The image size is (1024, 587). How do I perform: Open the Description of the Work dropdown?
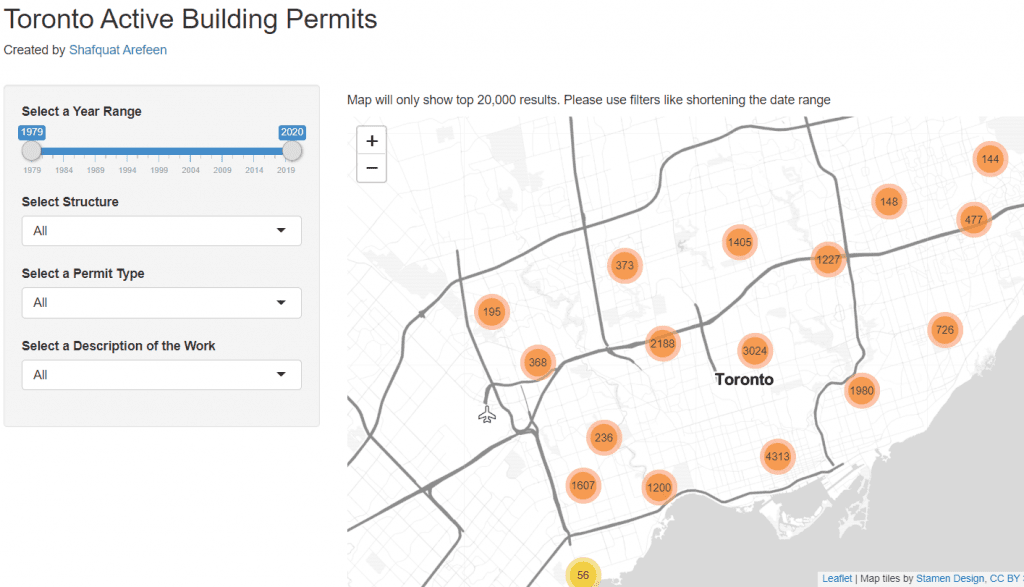(x=161, y=375)
